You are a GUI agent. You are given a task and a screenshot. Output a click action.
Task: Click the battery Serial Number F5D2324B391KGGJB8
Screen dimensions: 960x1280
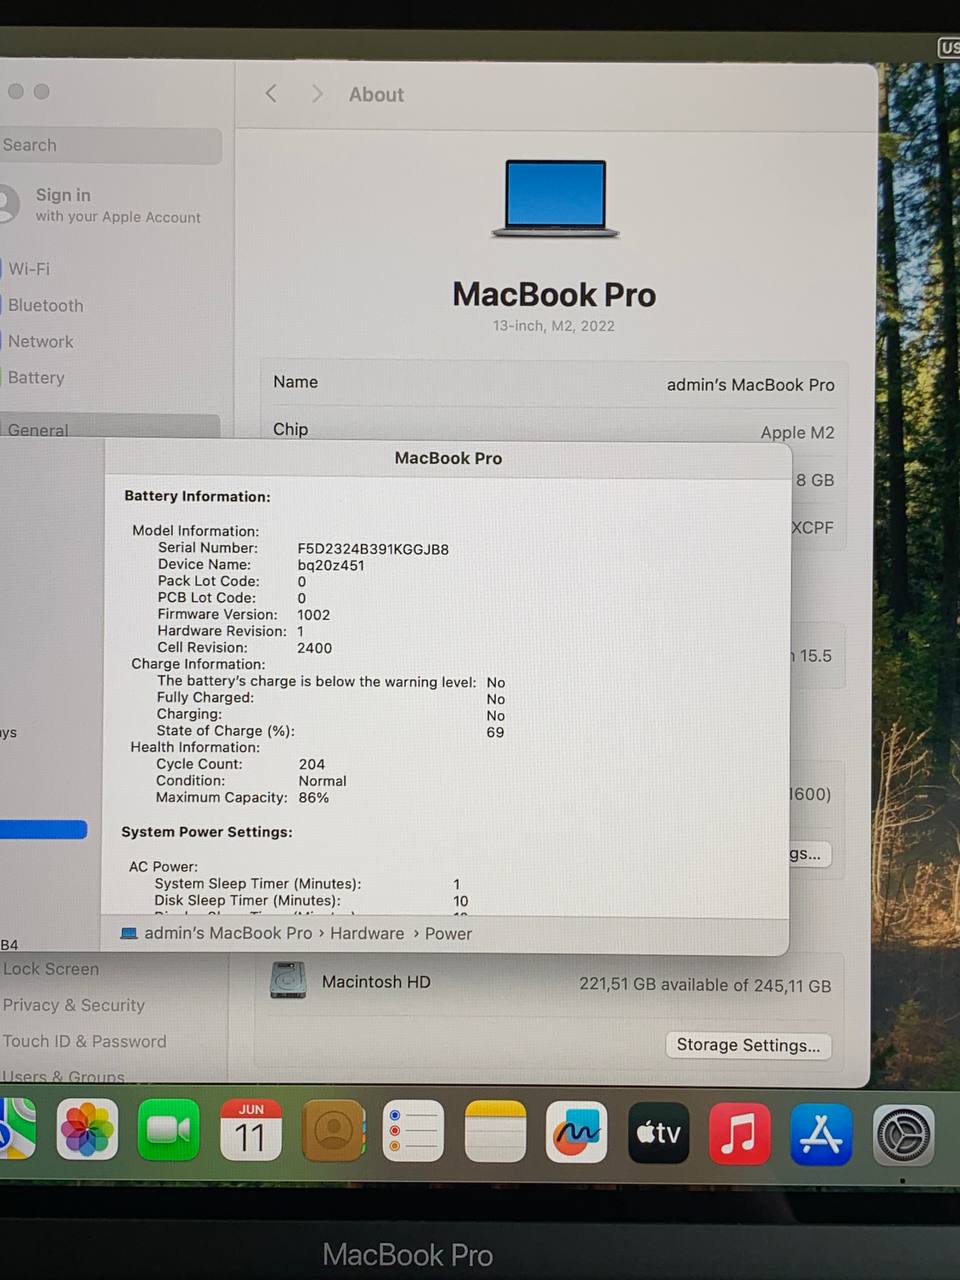click(373, 549)
